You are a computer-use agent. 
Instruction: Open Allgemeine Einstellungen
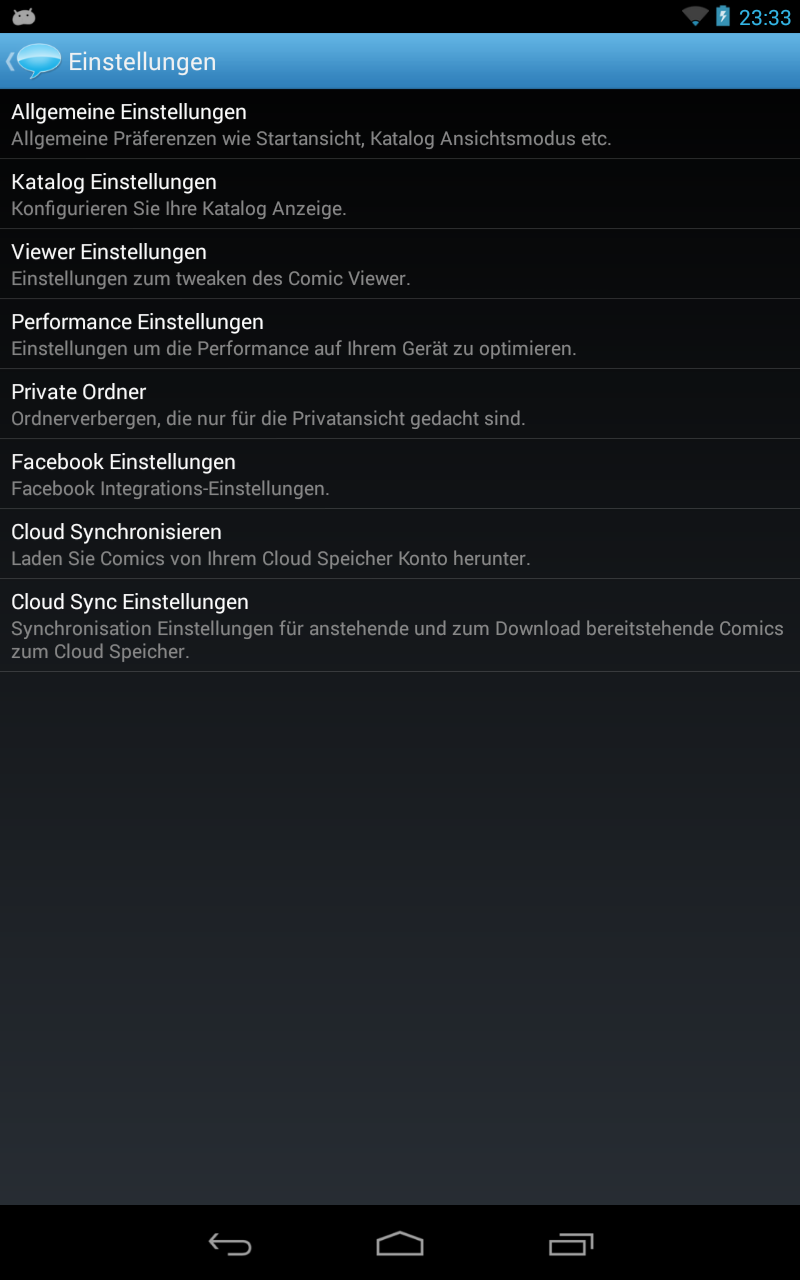point(400,124)
